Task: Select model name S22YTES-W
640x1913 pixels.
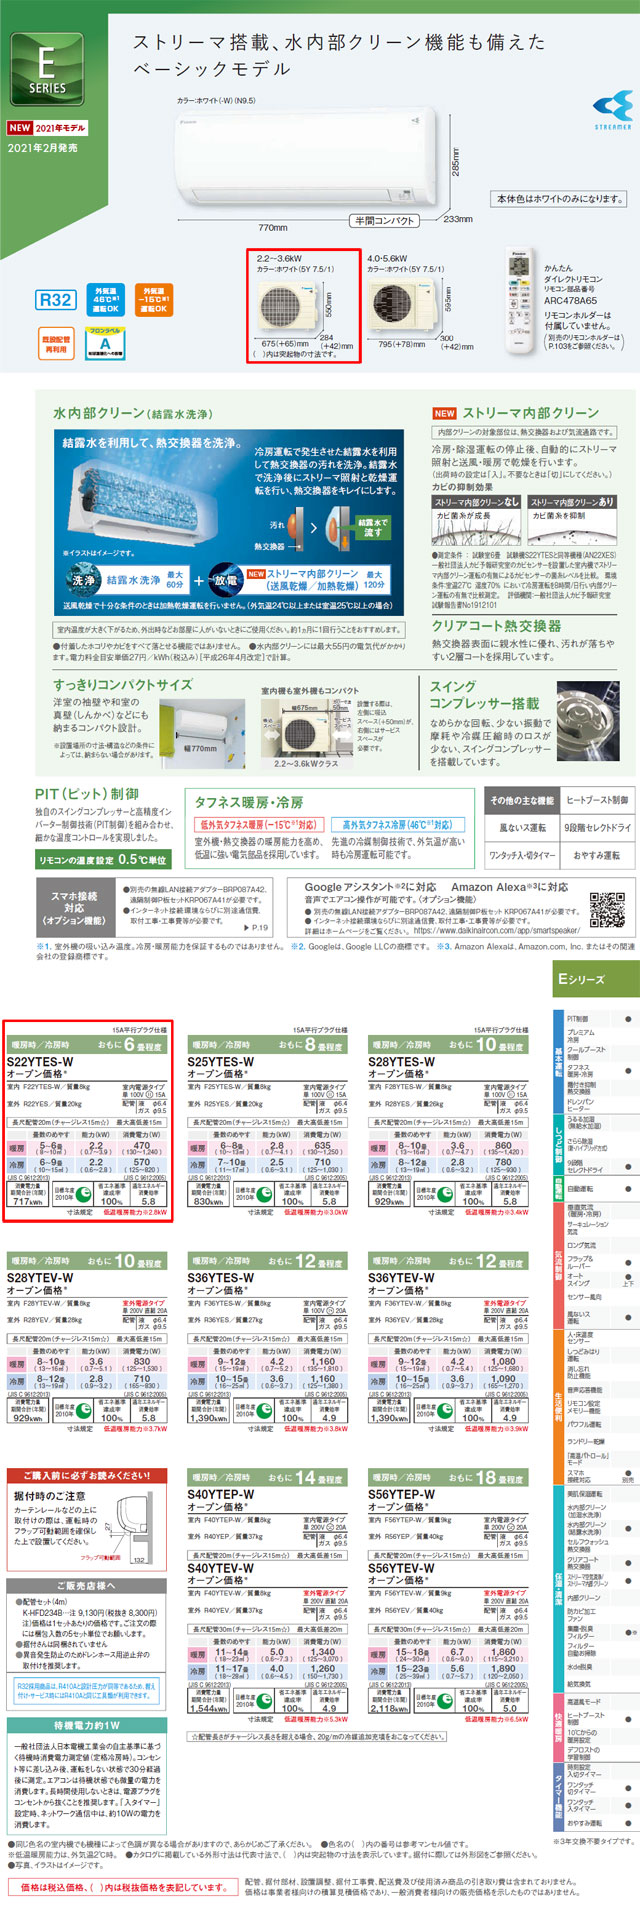Action: click(40, 1062)
